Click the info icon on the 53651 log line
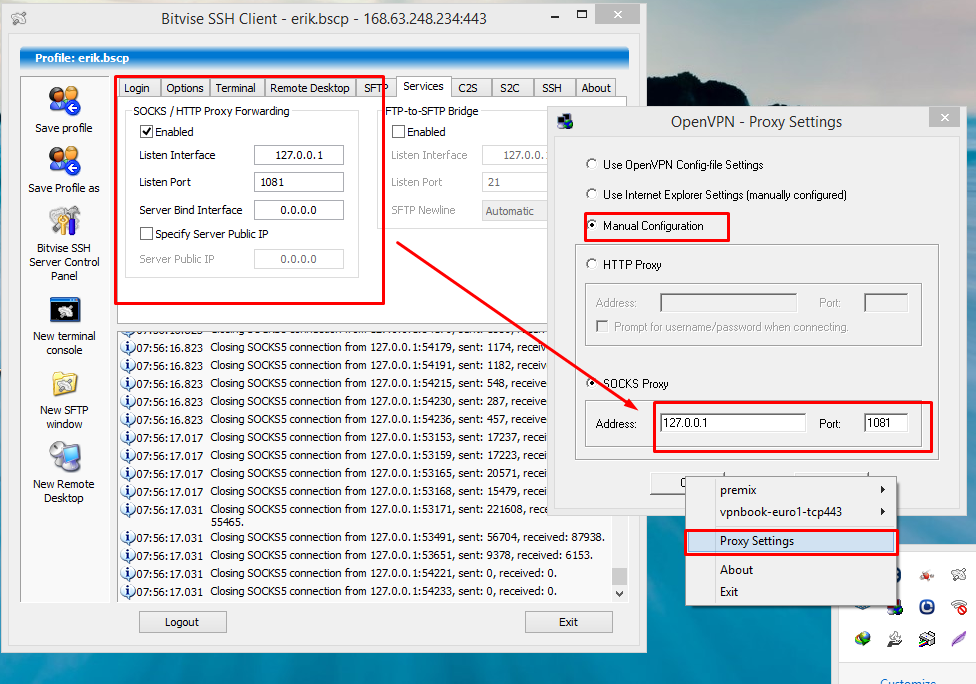The width and height of the screenshot is (976, 684). (x=128, y=555)
